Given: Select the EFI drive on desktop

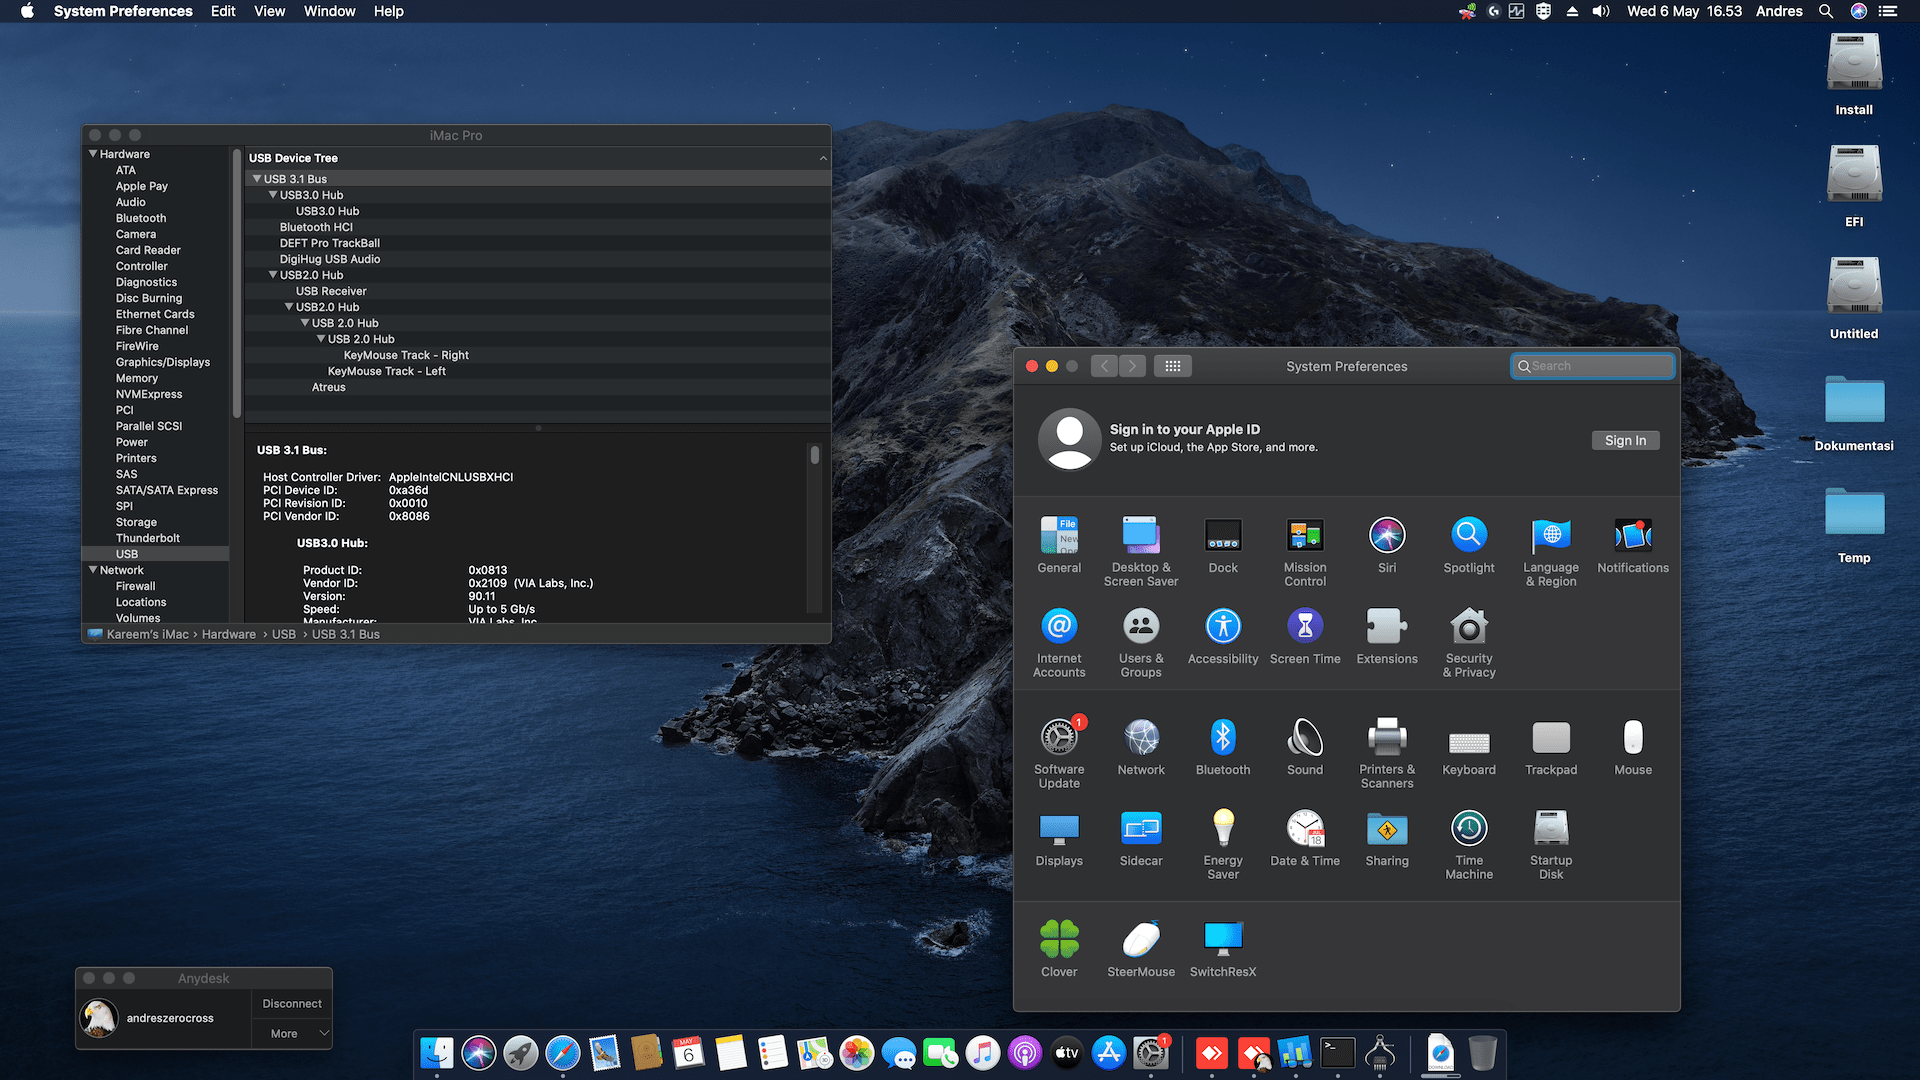Looking at the screenshot, I should point(1854,186).
